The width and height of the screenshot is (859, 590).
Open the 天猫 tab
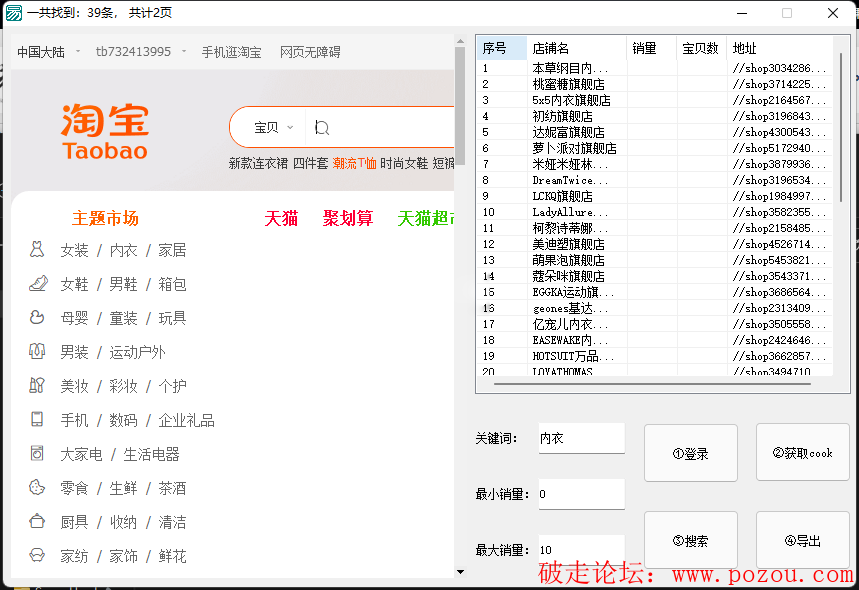281,219
